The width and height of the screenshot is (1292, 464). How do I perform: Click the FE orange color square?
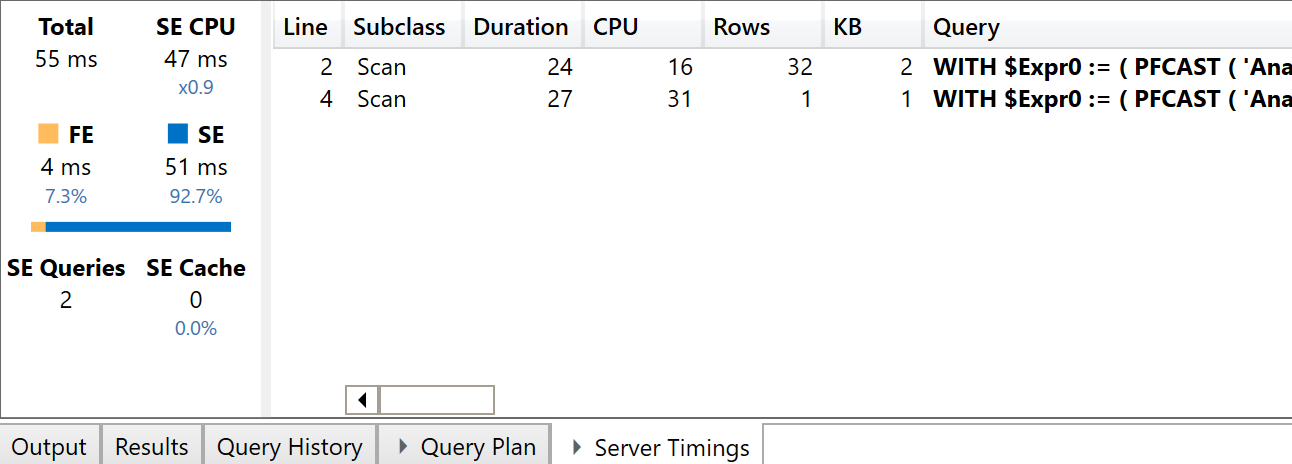[48, 134]
